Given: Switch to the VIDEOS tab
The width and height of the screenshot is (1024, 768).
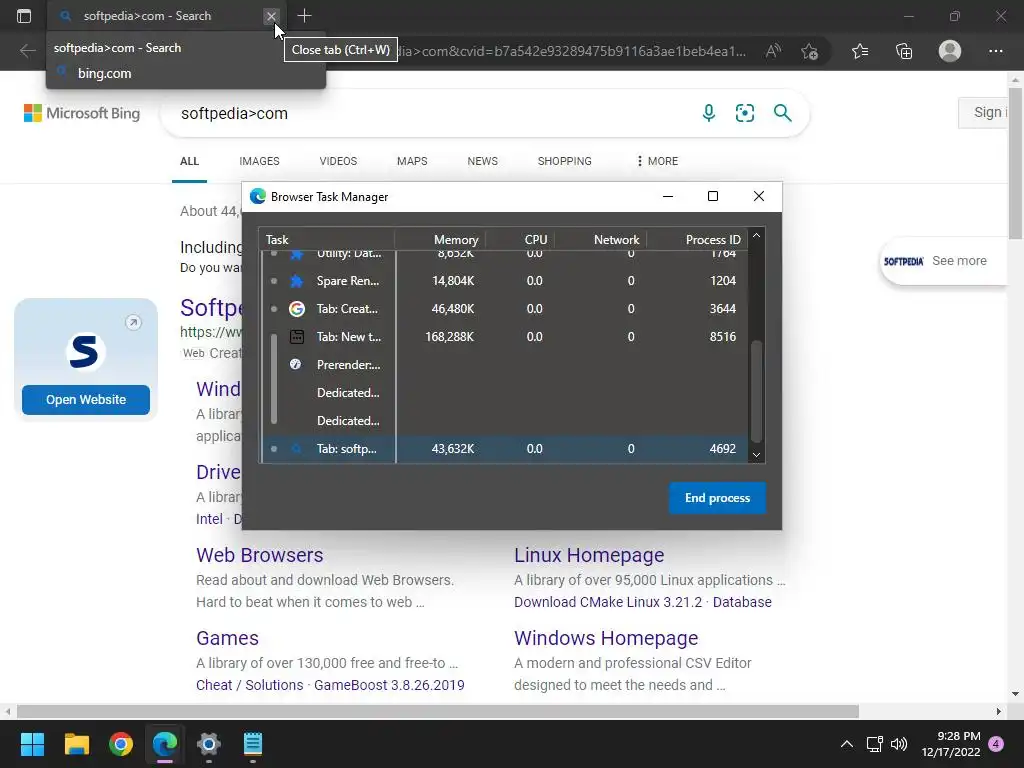Looking at the screenshot, I should 338,161.
